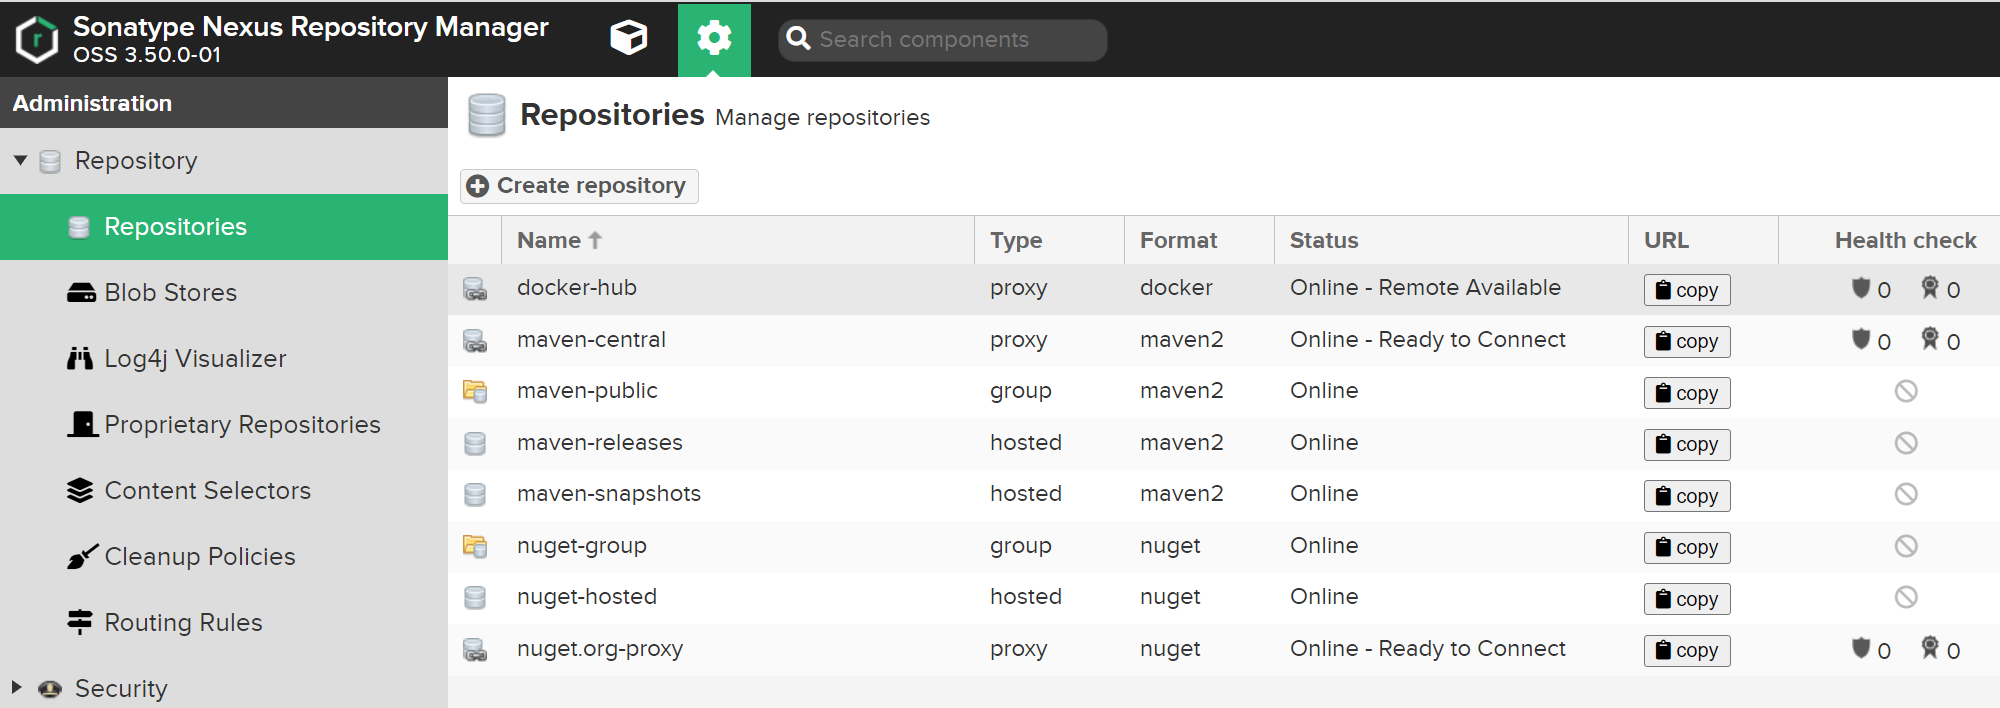Select Repositories in the sidebar
This screenshot has height=708, width=2000.
pyautogui.click(x=224, y=227)
